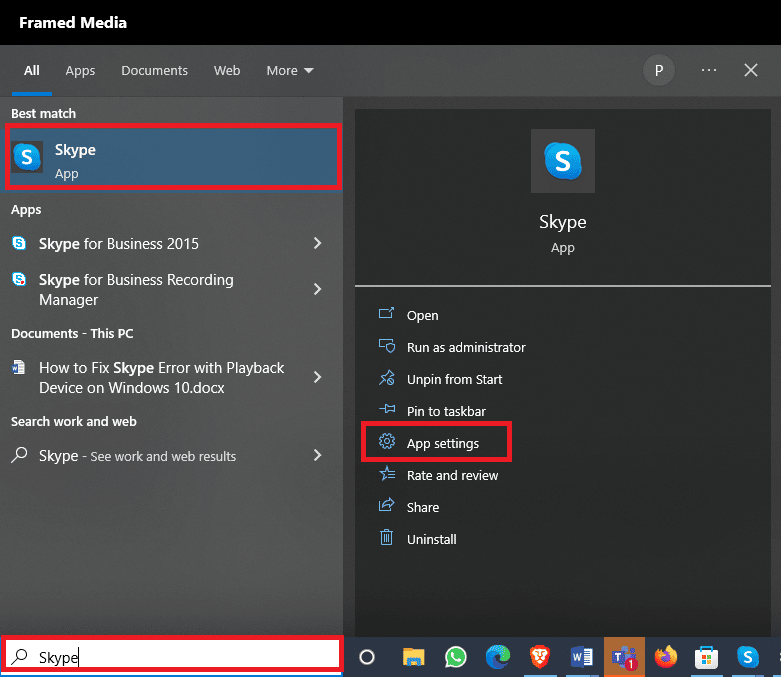Switch to the Documents tab

tap(154, 71)
